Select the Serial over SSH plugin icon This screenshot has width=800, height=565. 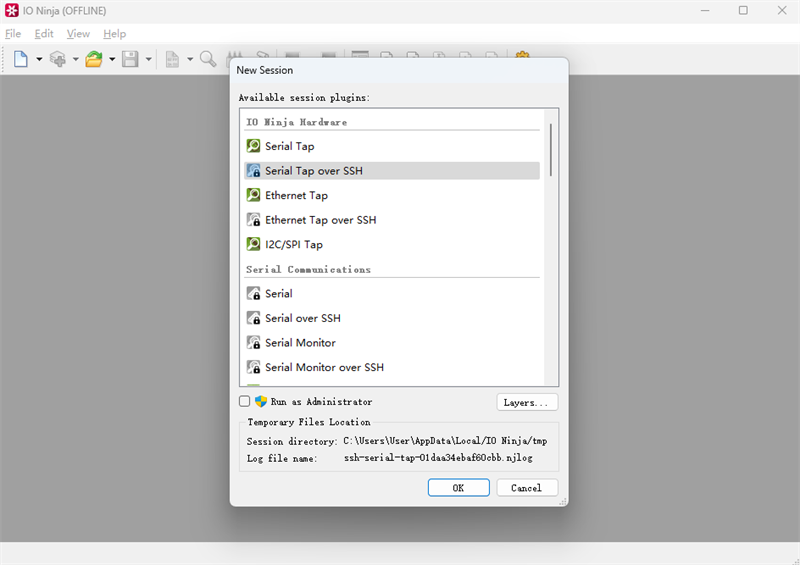tap(254, 317)
